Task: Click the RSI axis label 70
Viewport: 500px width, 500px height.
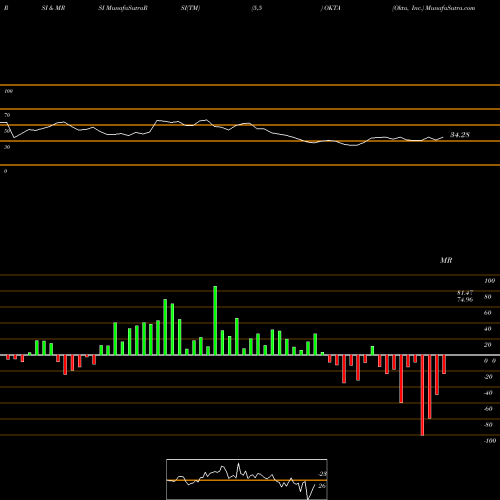Action: coord(7,115)
